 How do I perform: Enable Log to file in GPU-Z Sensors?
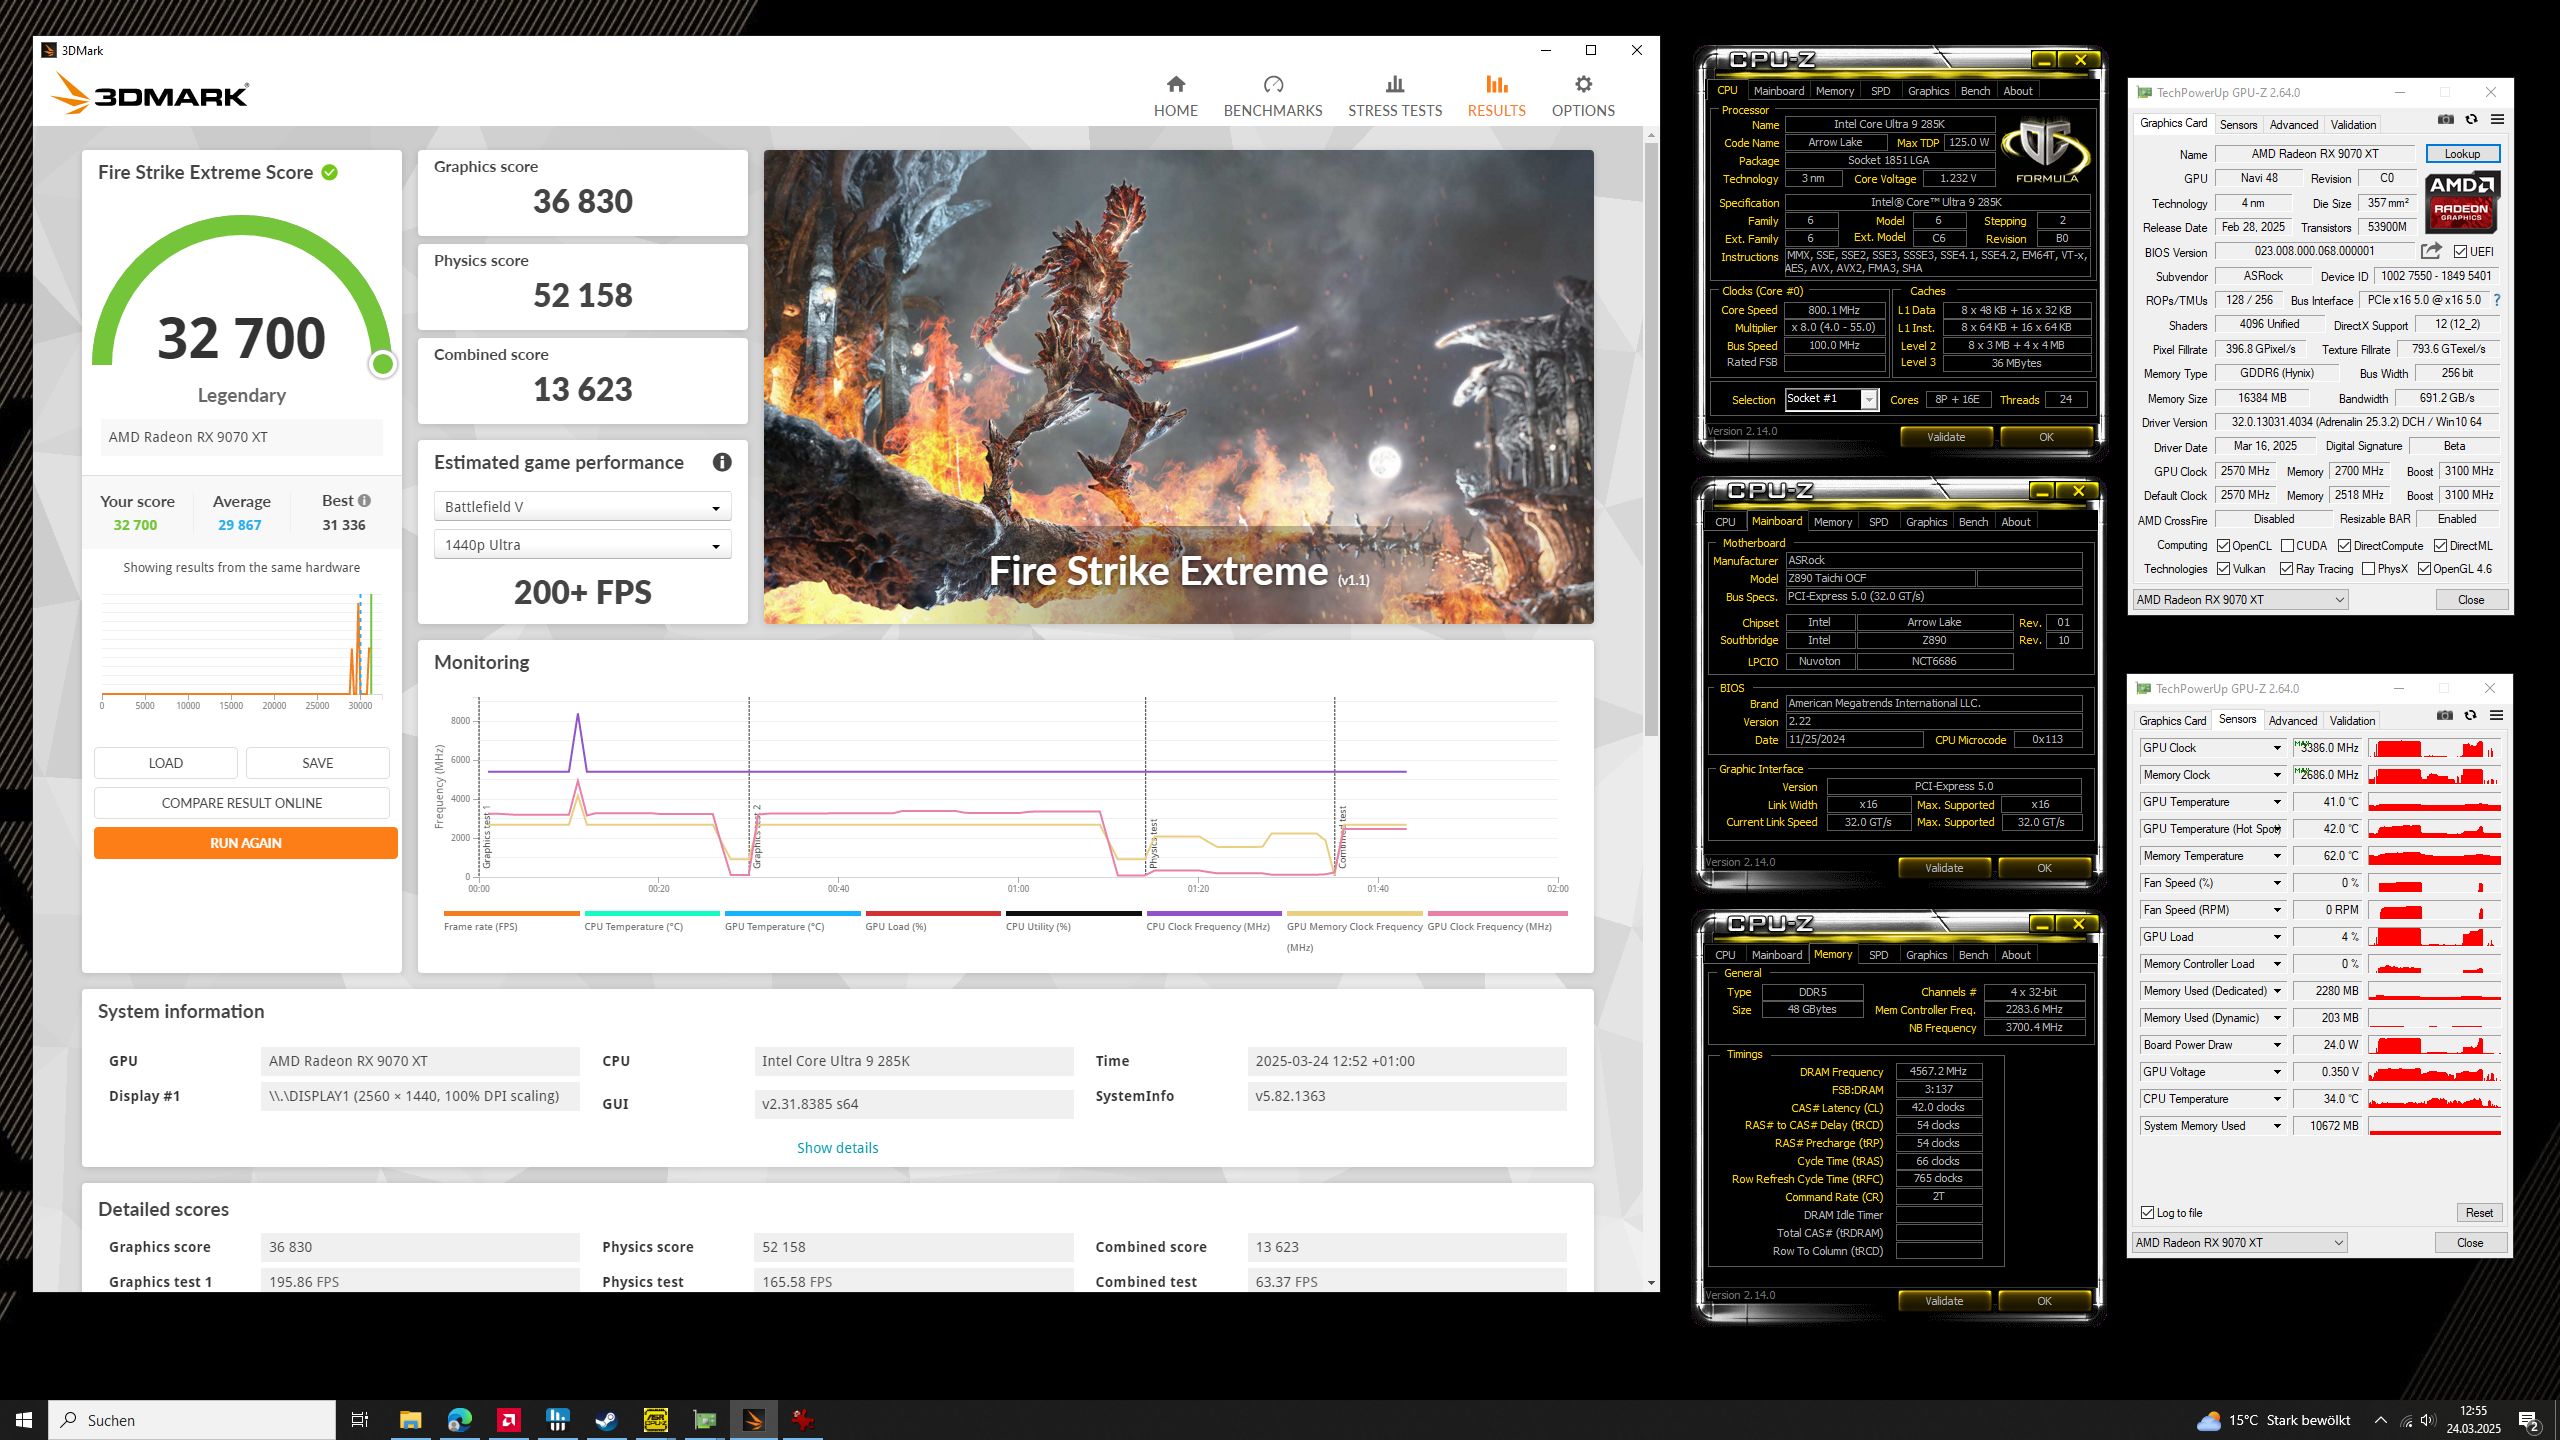pyautogui.click(x=2148, y=1213)
